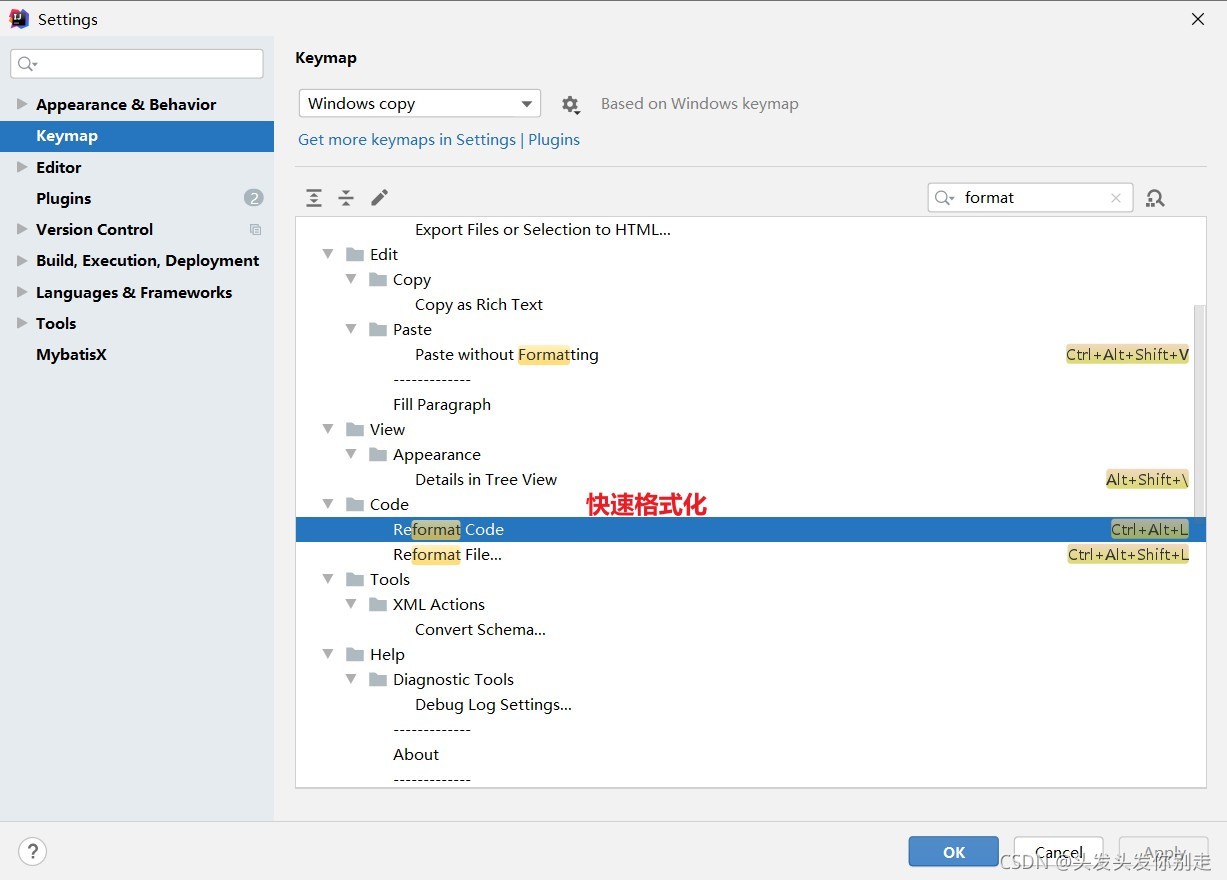Viewport: 1227px width, 880px height.
Task: Select Details in Tree View action
Action: [x=751, y=479]
